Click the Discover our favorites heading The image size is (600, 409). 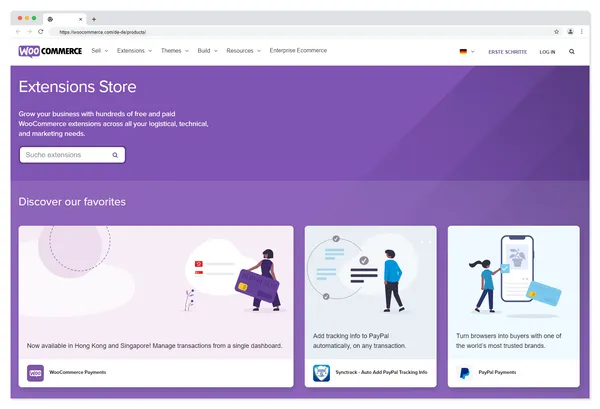coord(72,202)
